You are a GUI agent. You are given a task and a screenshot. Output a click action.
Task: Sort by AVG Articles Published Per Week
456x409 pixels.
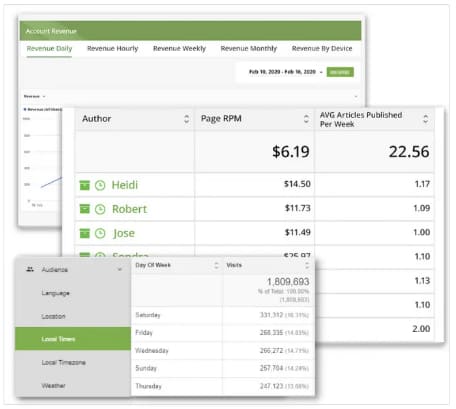click(x=426, y=119)
